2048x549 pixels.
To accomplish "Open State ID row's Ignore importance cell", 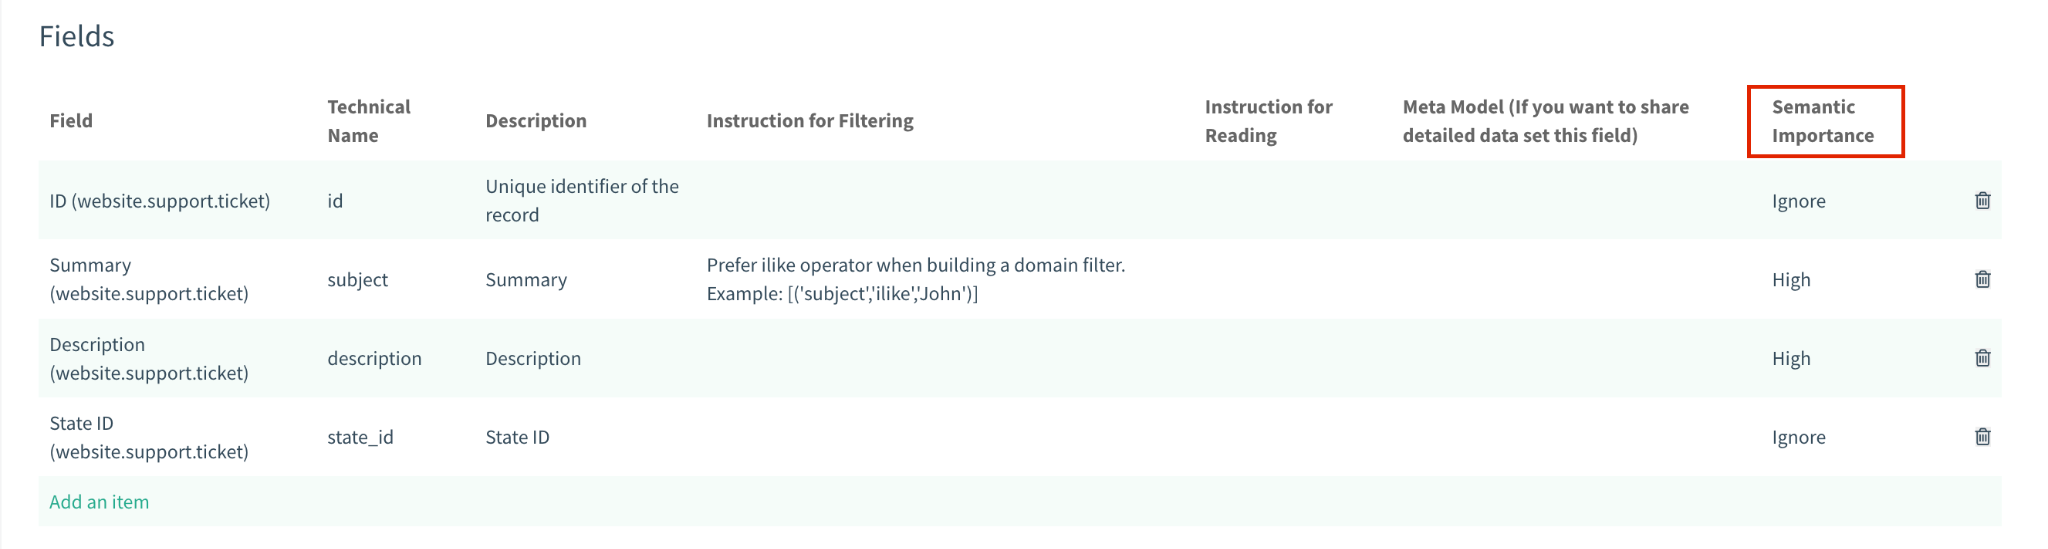I will (x=1798, y=438).
